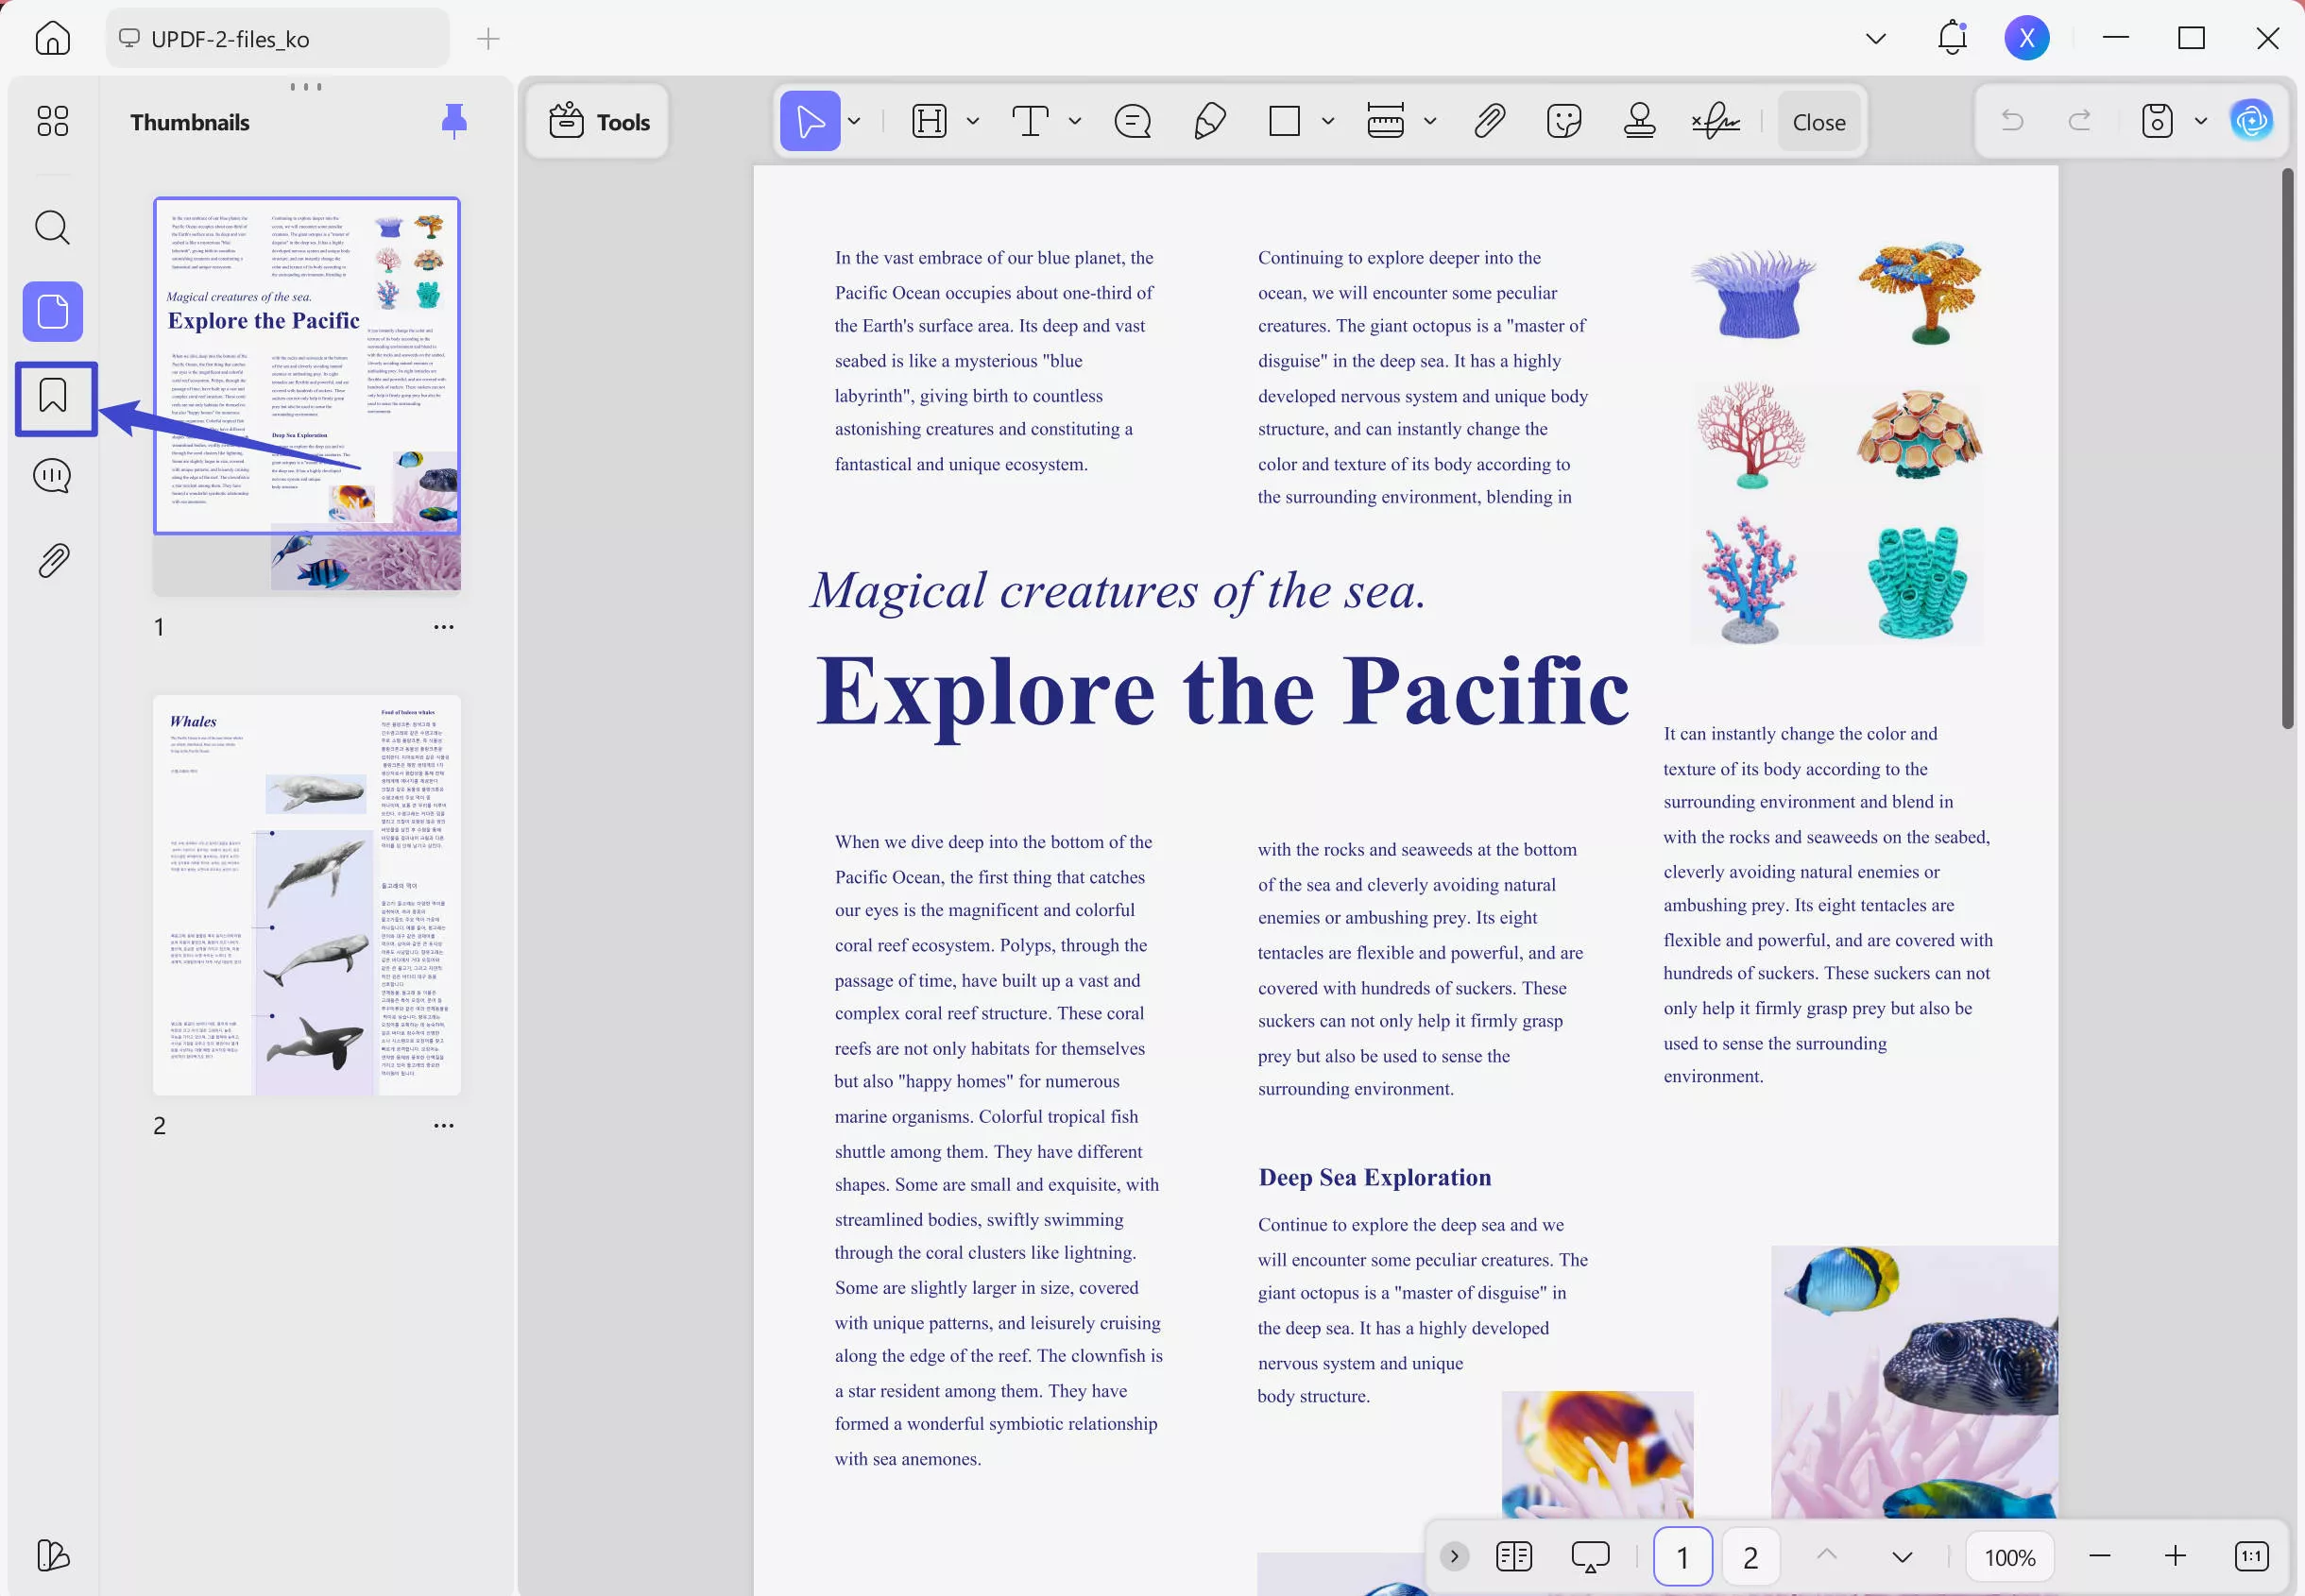Switch to the UPDF-2-files_ko tab

pos(278,39)
